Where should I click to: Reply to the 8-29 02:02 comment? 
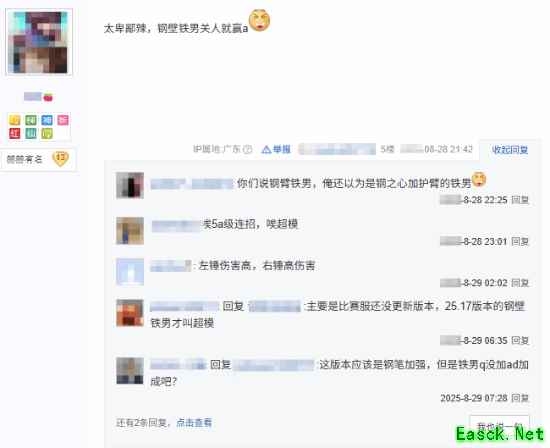click(x=520, y=283)
